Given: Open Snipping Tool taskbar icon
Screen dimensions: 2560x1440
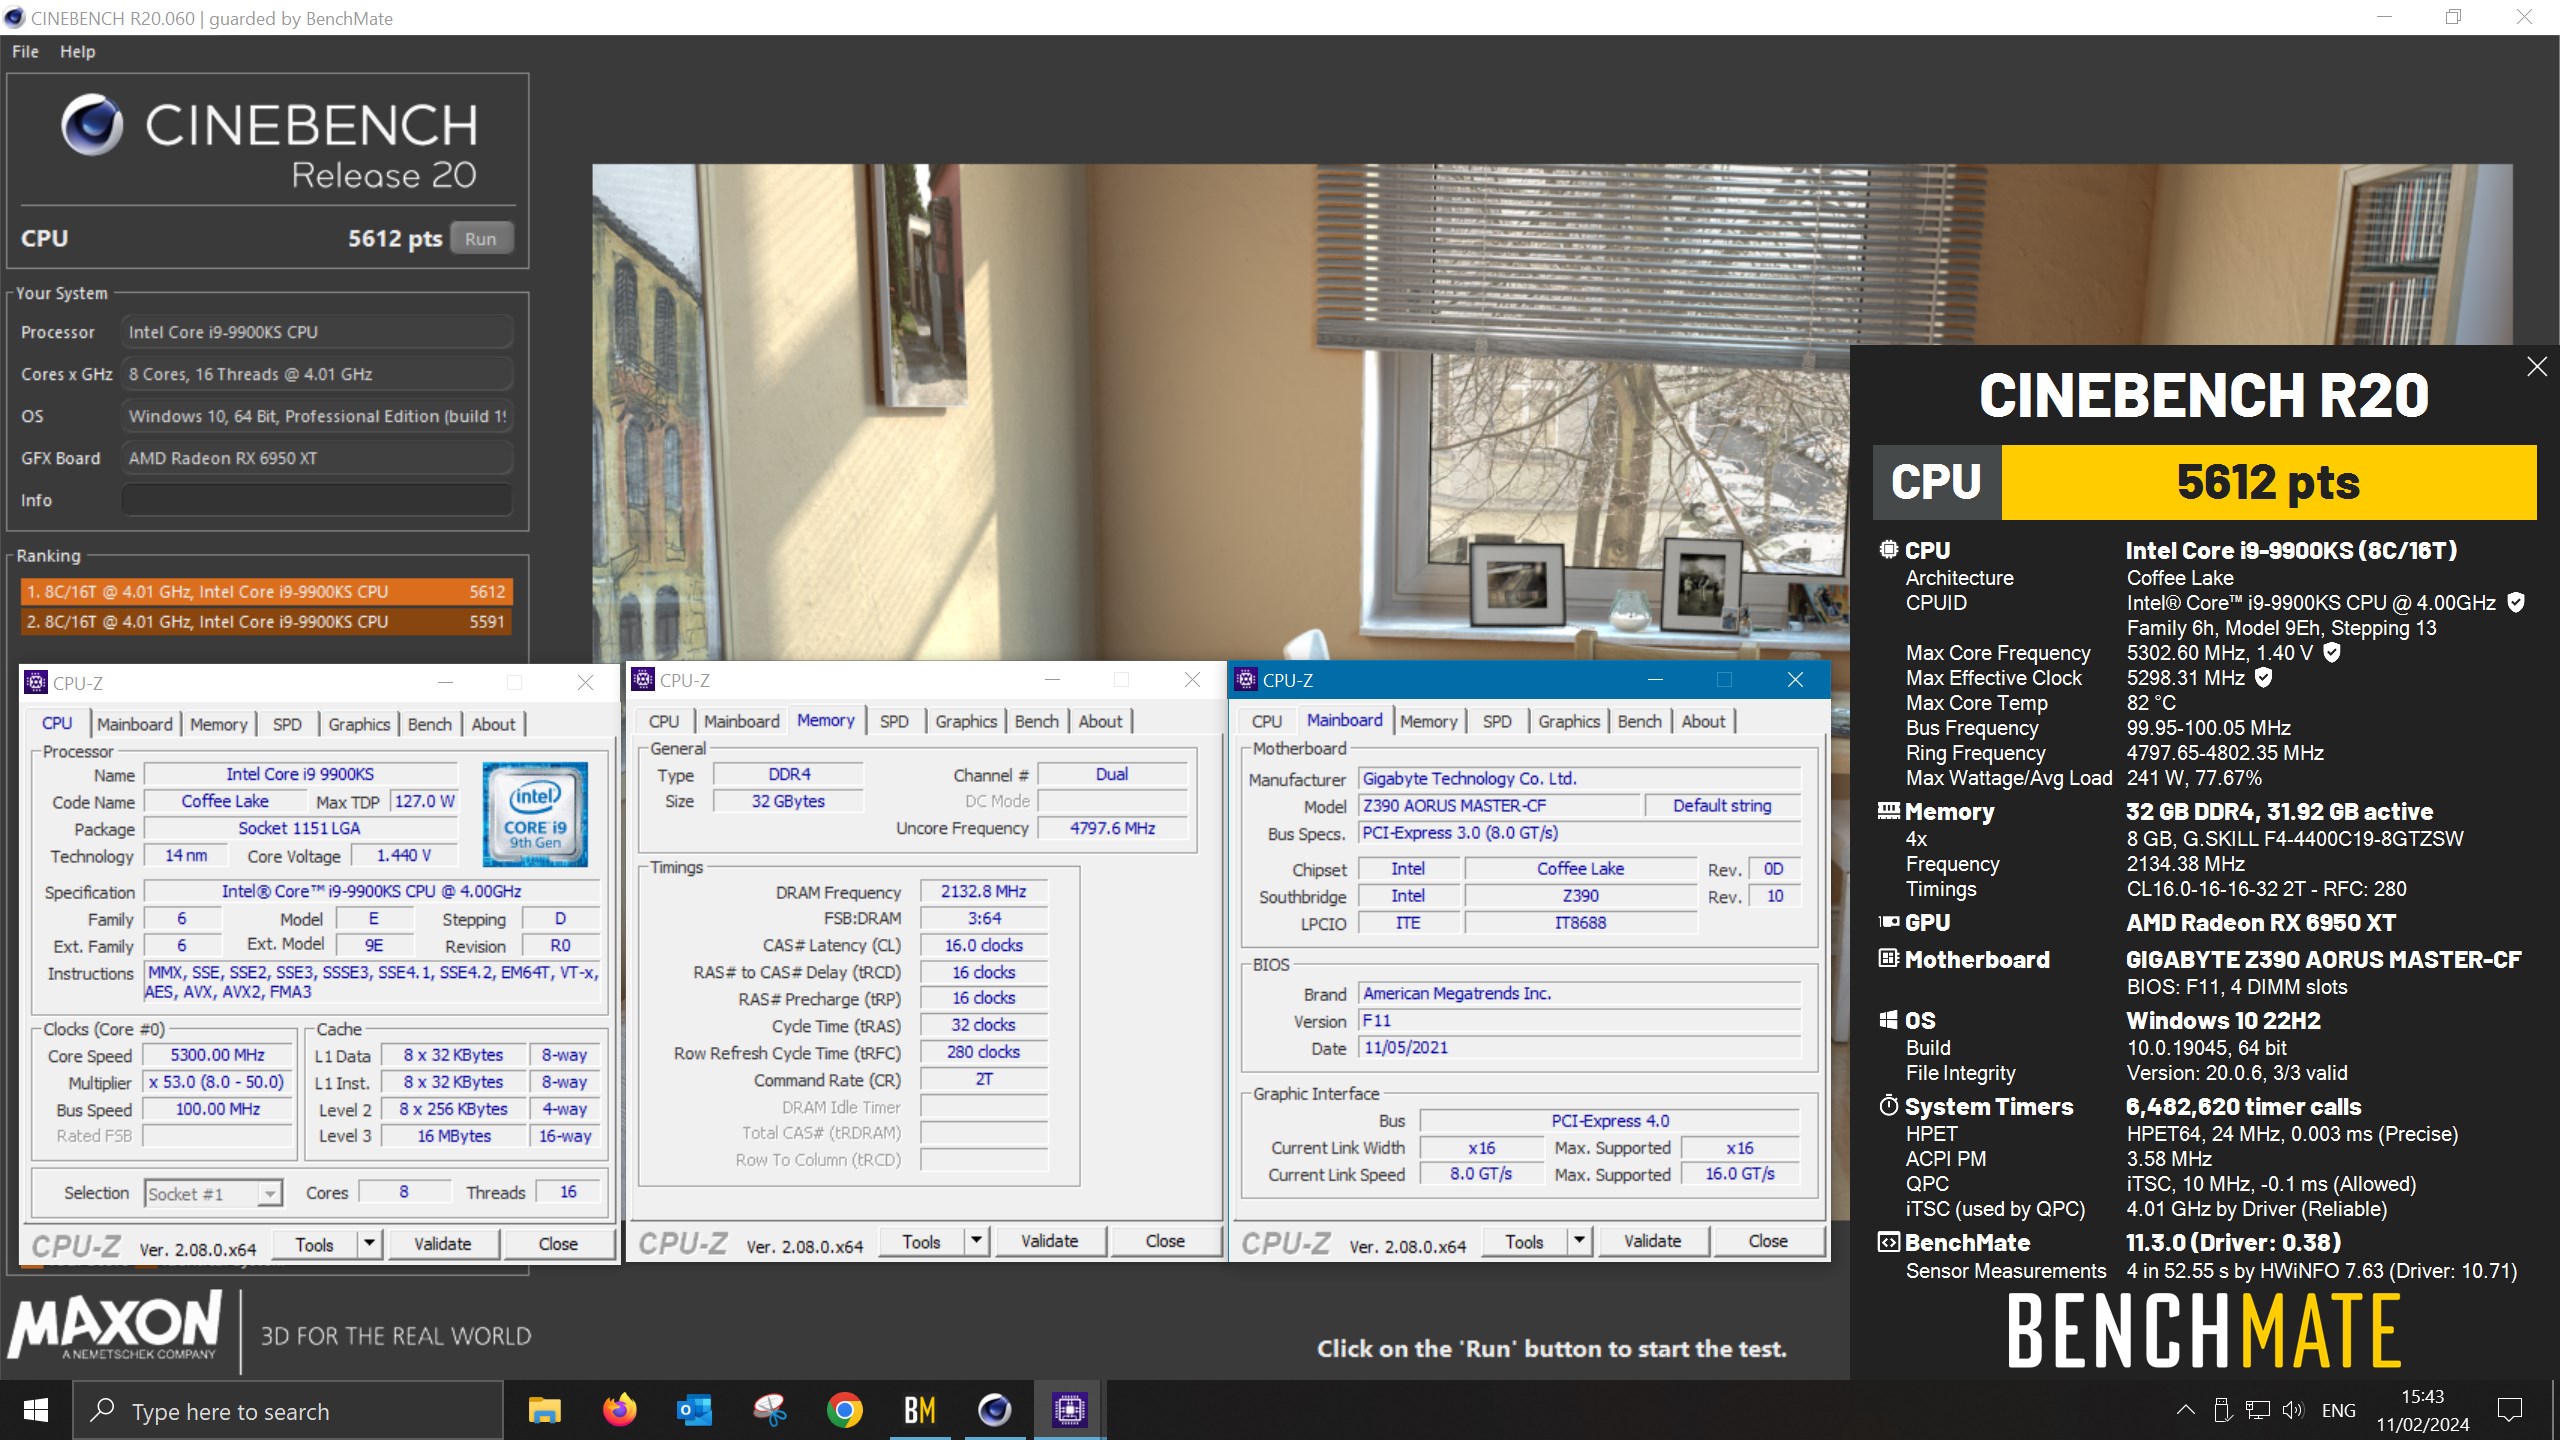Looking at the screenshot, I should pos(770,1410).
